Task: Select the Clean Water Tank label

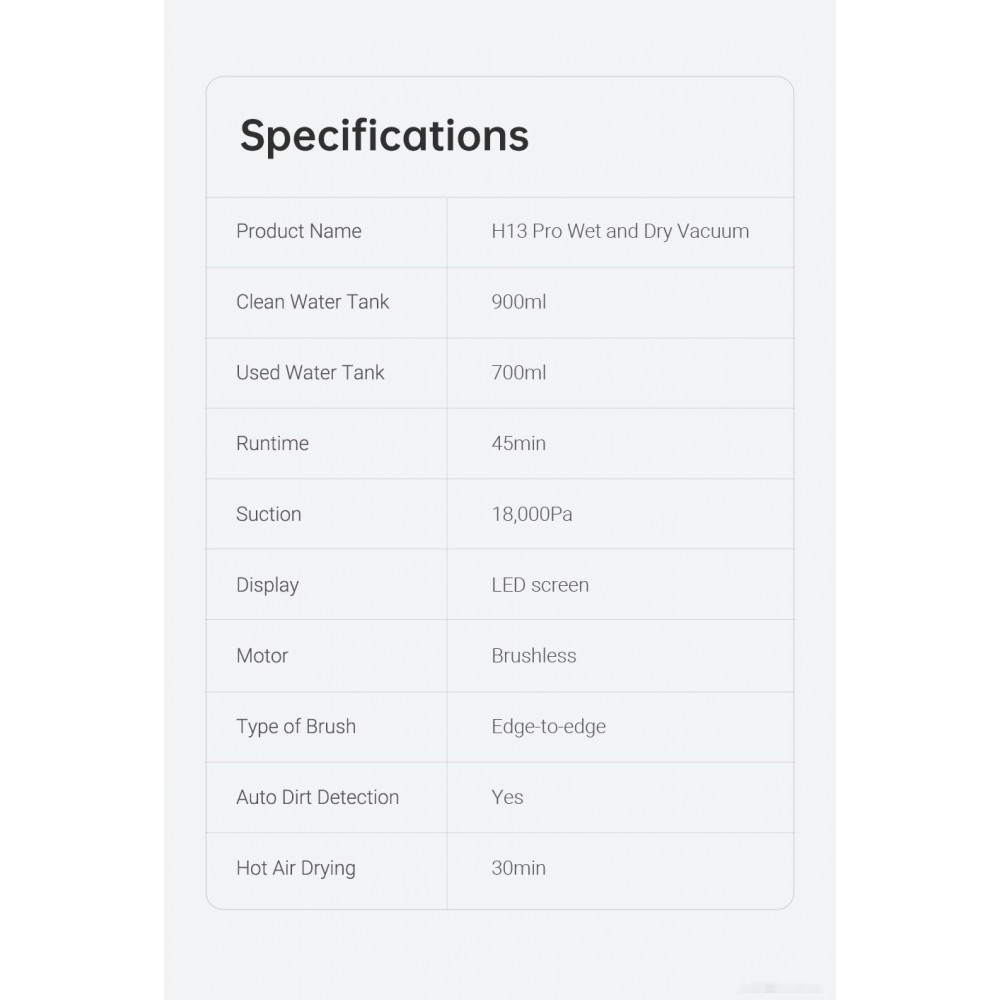Action: (x=313, y=302)
